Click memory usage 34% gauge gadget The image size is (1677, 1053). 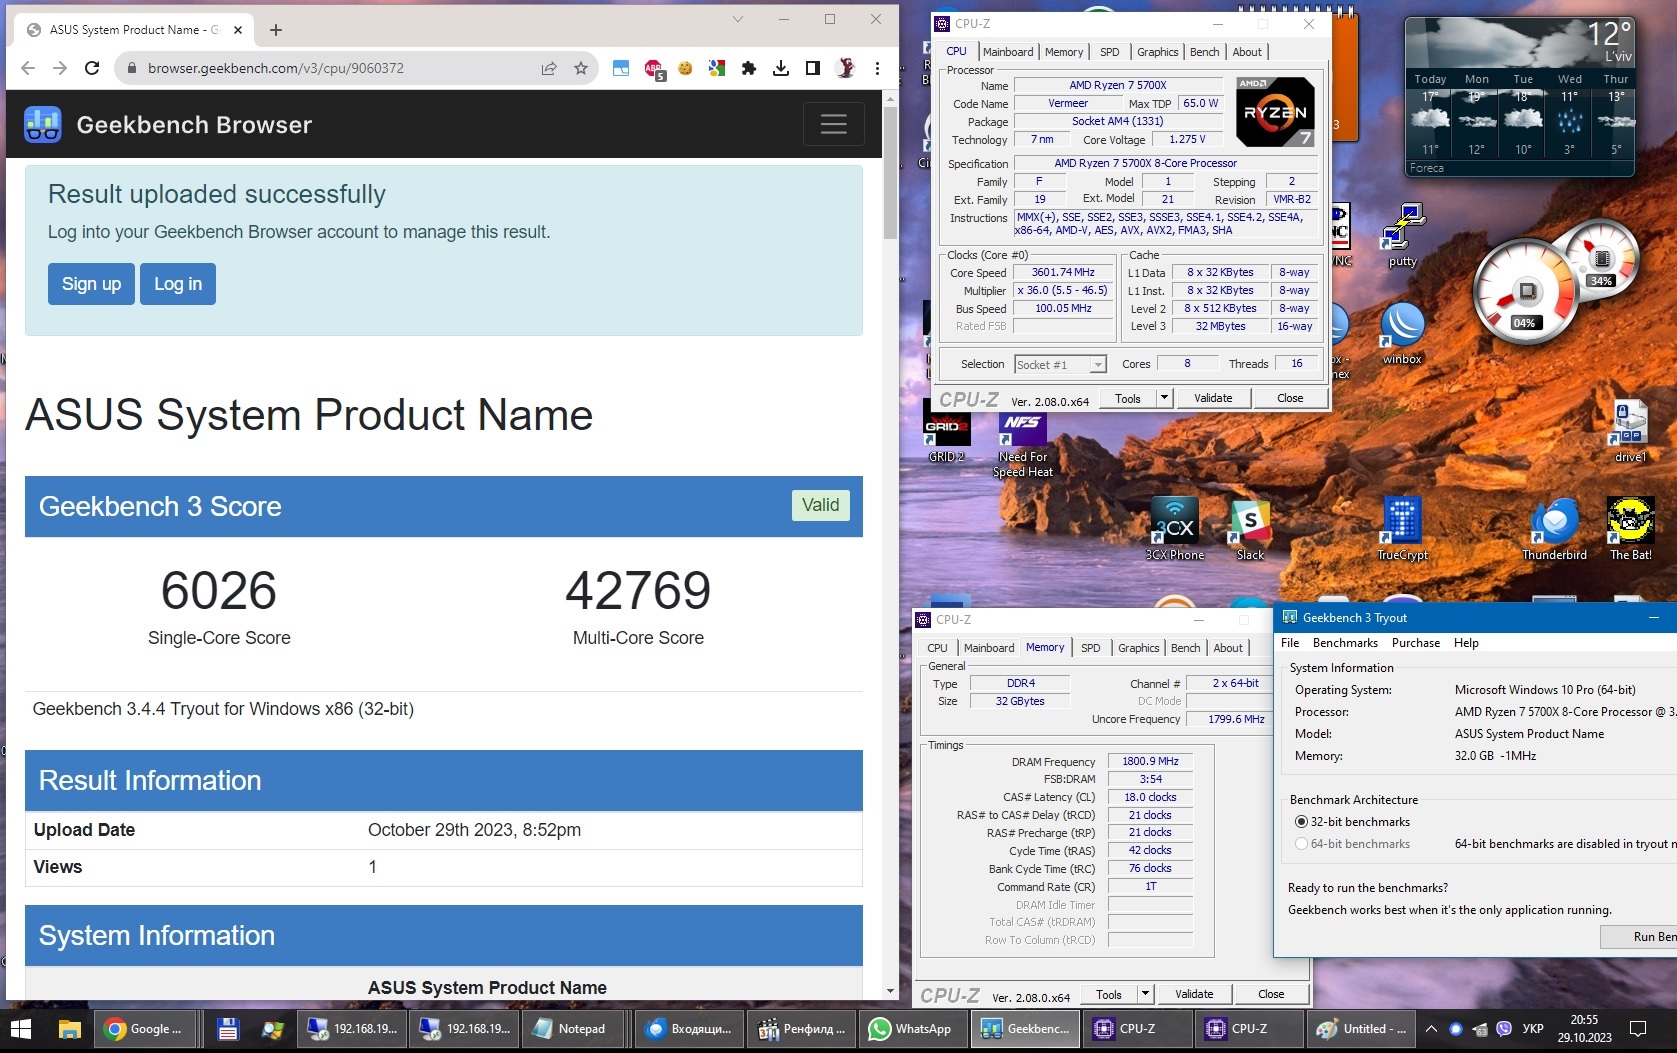point(1602,259)
